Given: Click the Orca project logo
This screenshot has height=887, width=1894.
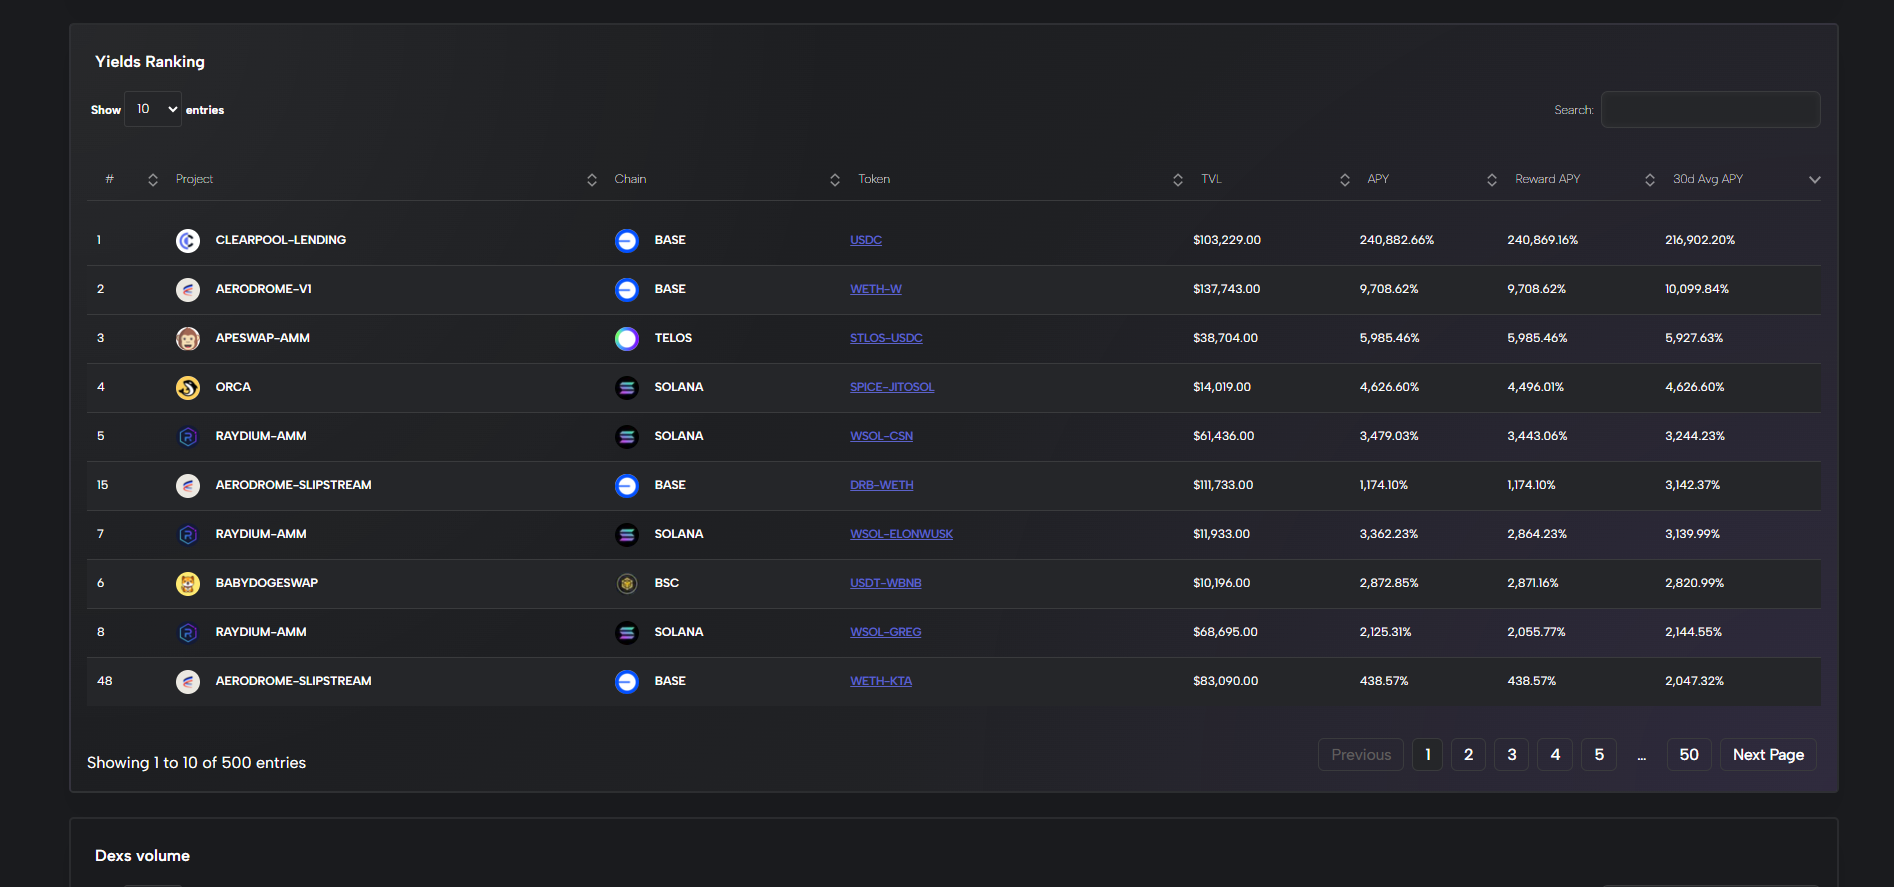Looking at the screenshot, I should point(187,388).
